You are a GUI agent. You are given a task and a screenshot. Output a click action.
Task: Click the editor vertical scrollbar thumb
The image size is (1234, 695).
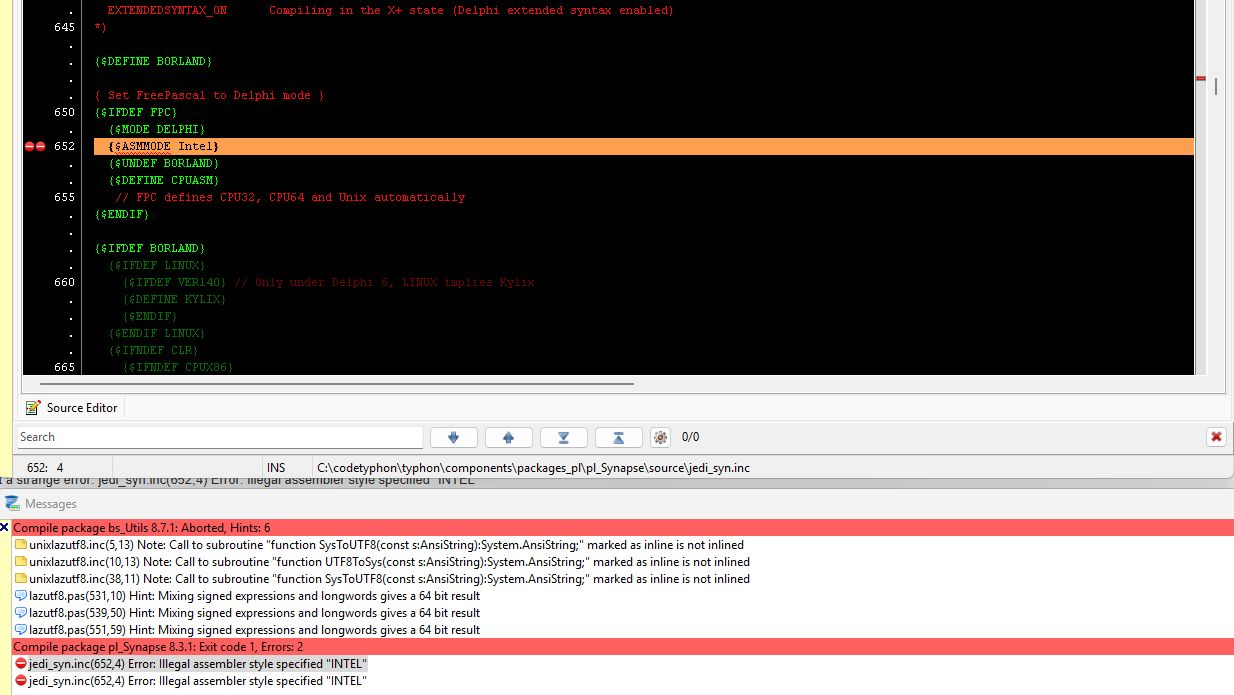1215,87
